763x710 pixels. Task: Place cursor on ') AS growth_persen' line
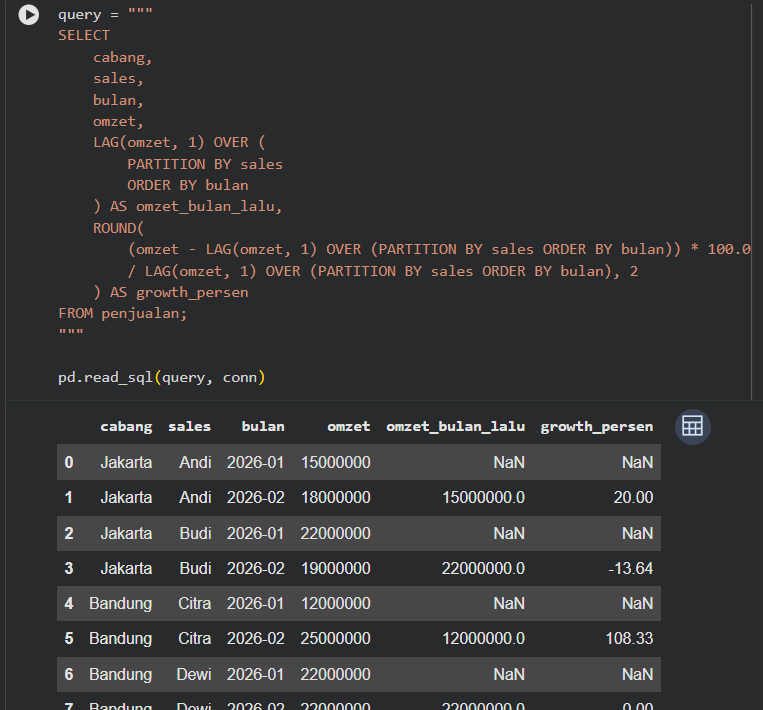[x=171, y=292]
